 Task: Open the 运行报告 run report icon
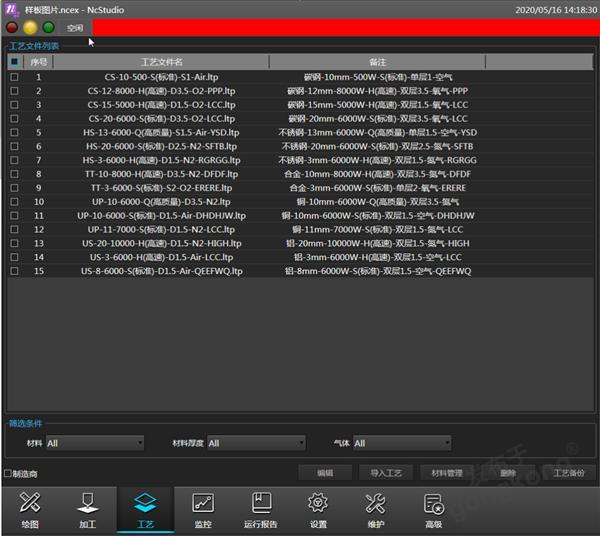(x=261, y=509)
